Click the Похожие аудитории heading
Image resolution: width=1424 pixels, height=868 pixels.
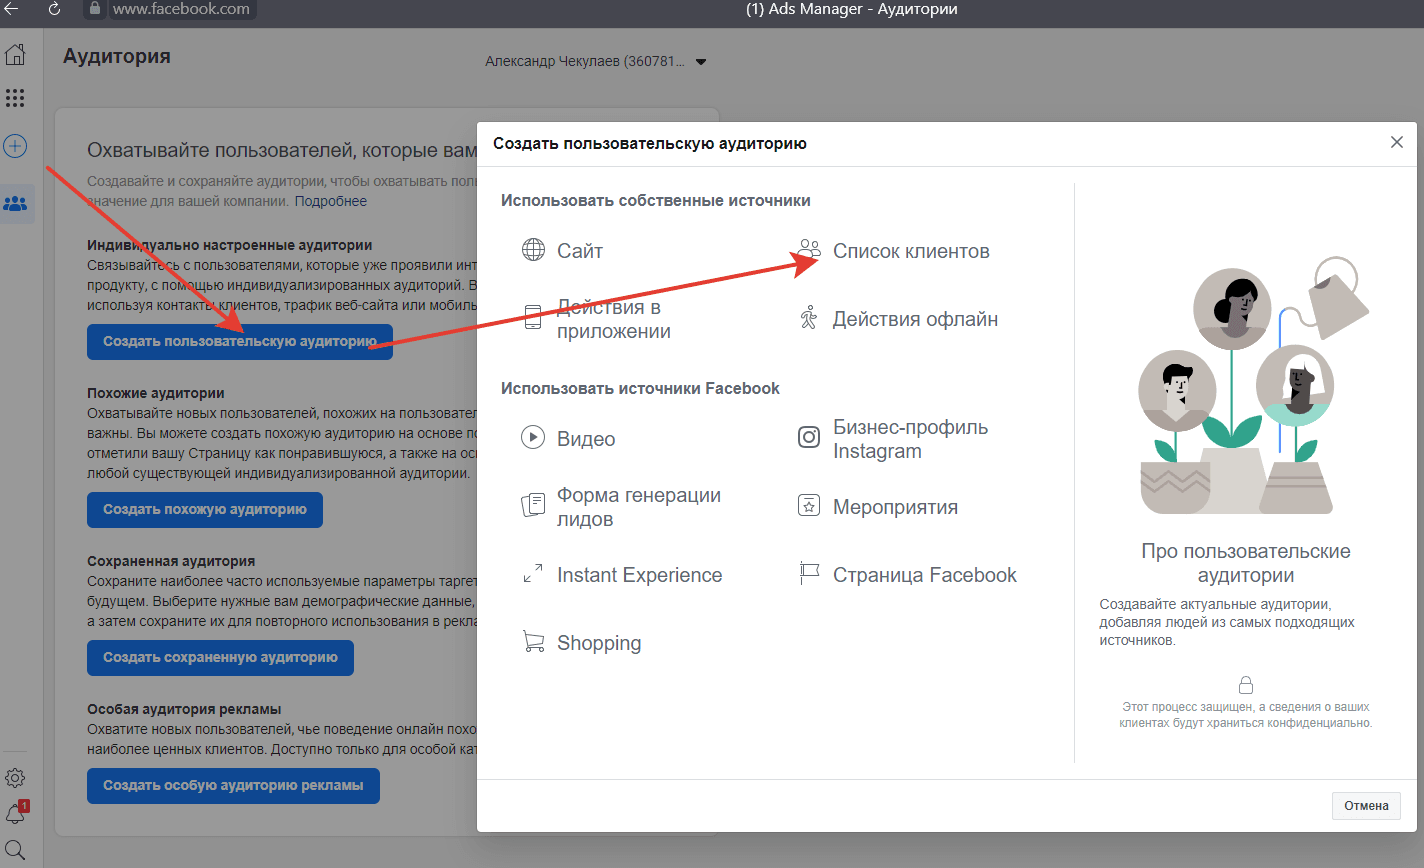(156, 393)
